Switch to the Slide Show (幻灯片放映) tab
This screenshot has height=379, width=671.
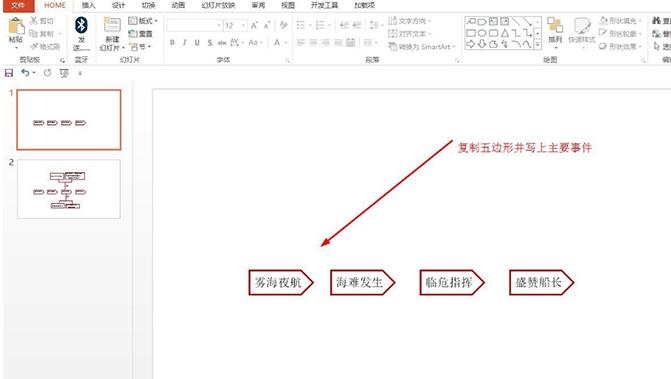[x=218, y=6]
